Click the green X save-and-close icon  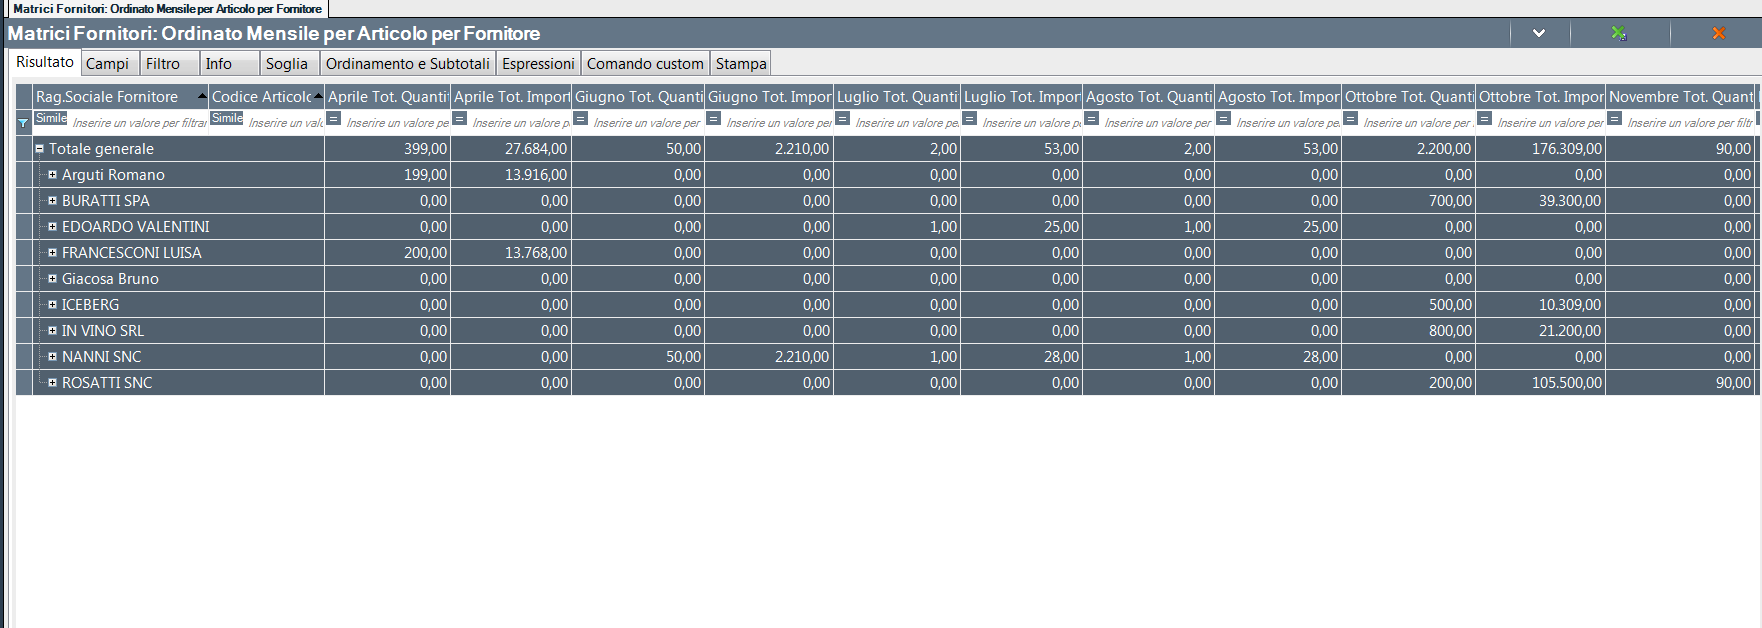pos(1618,33)
